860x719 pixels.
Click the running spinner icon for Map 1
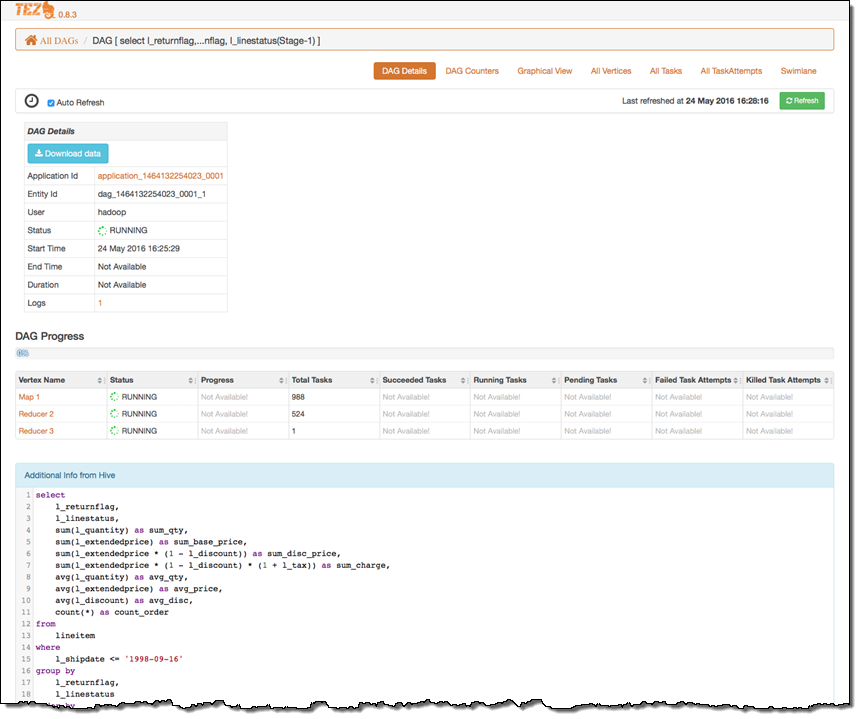coord(115,397)
